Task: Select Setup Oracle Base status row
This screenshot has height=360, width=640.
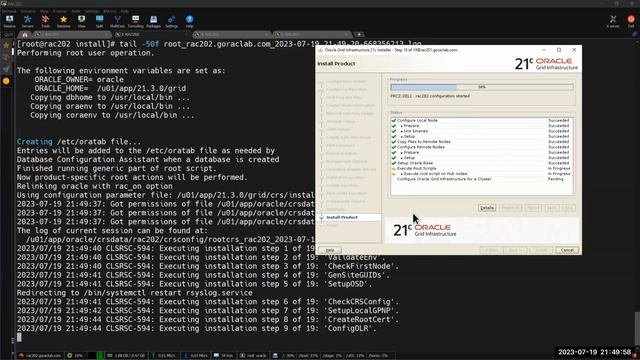Action: tap(481, 163)
